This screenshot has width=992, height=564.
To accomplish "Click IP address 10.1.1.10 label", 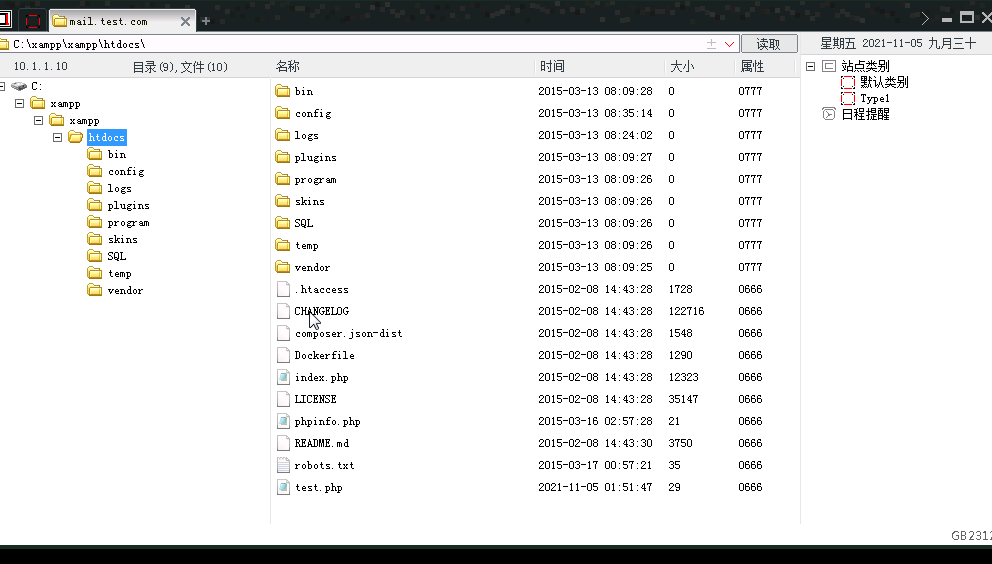I will coord(40,66).
